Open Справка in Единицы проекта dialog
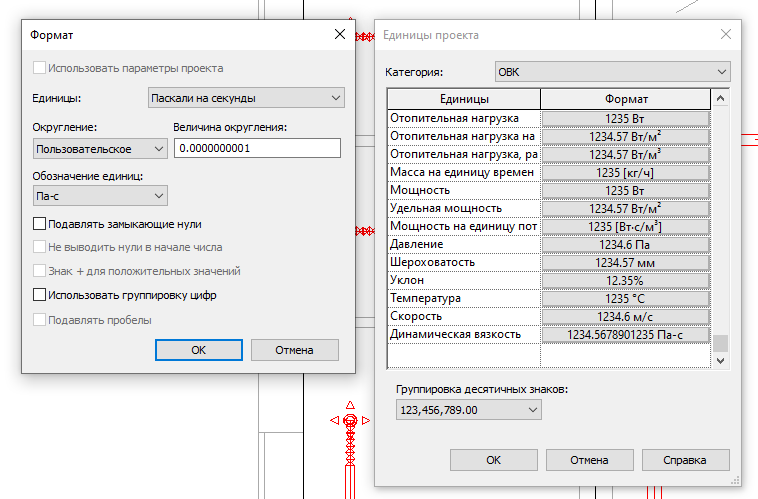This screenshot has height=499, width=758. [685, 460]
